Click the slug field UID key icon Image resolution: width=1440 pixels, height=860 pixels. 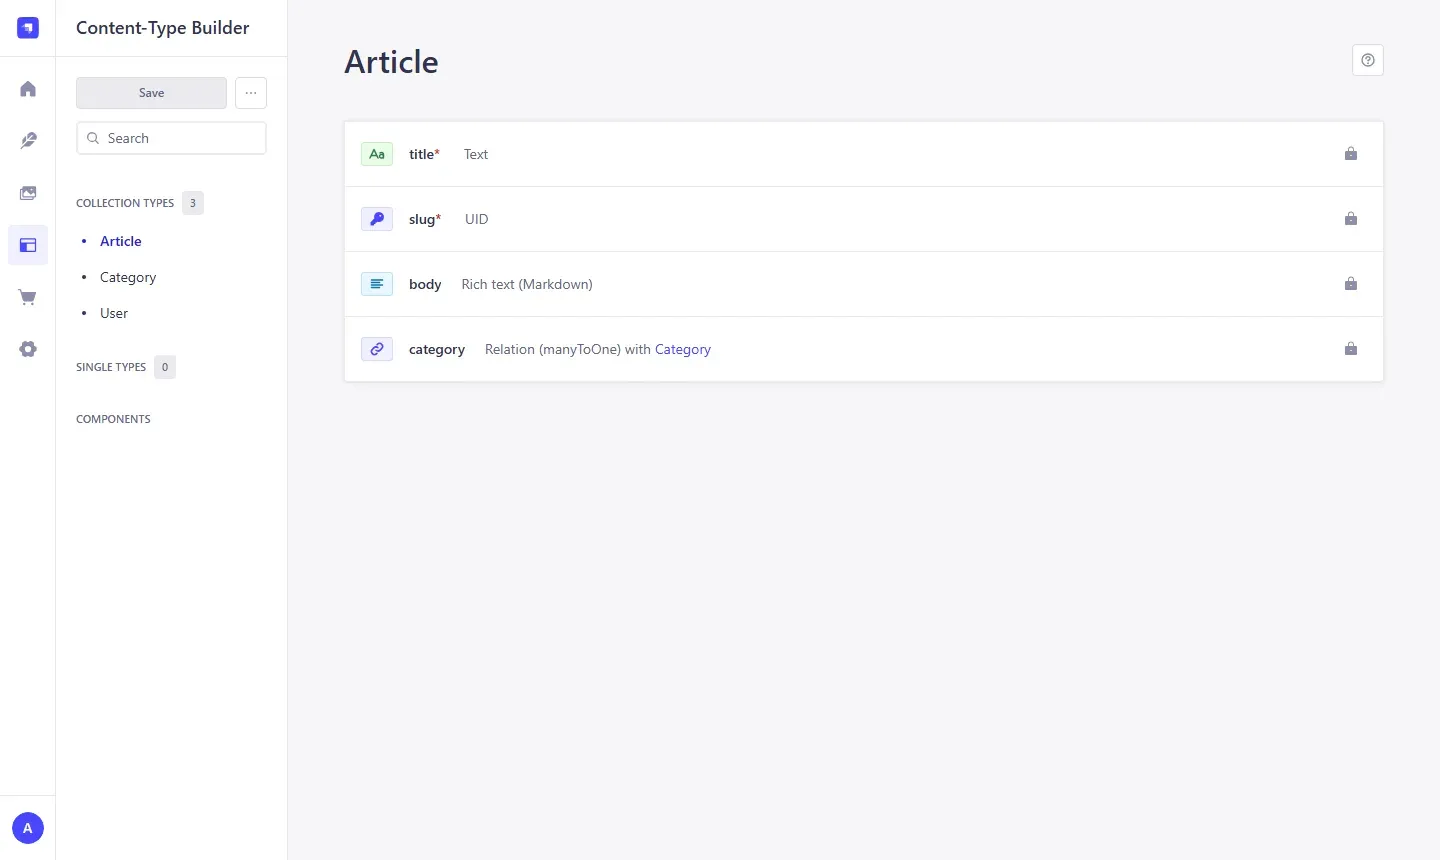(x=377, y=219)
